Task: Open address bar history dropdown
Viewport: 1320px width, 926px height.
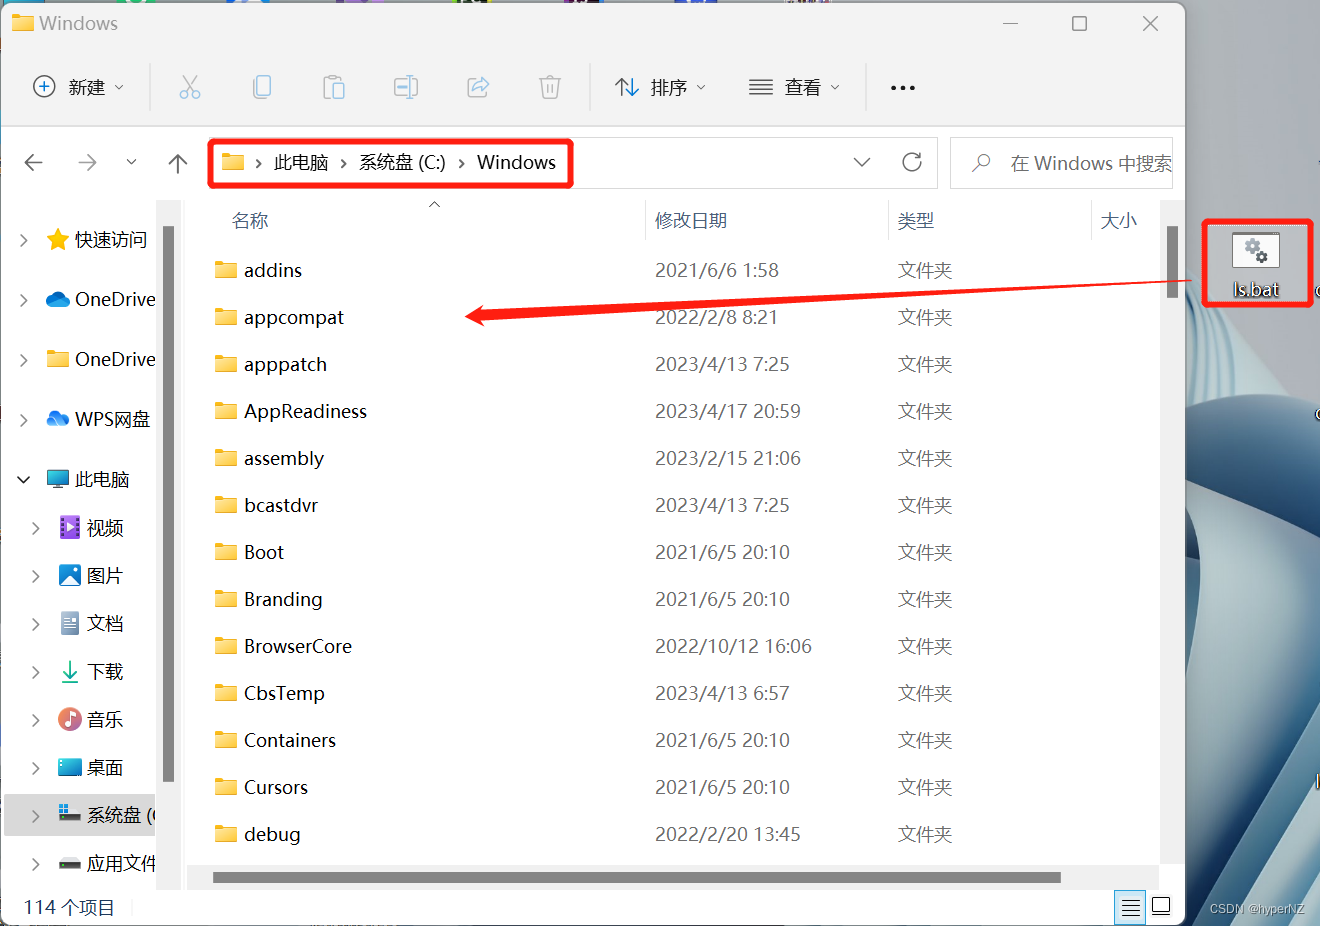Action: click(862, 162)
